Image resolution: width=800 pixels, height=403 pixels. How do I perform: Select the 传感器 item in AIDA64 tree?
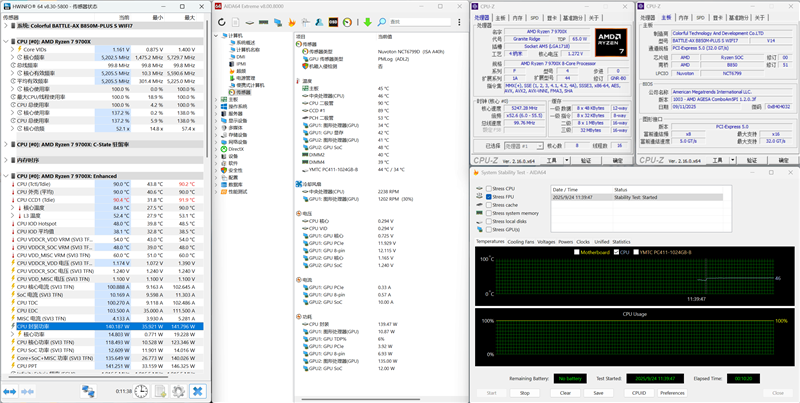tap(240, 92)
